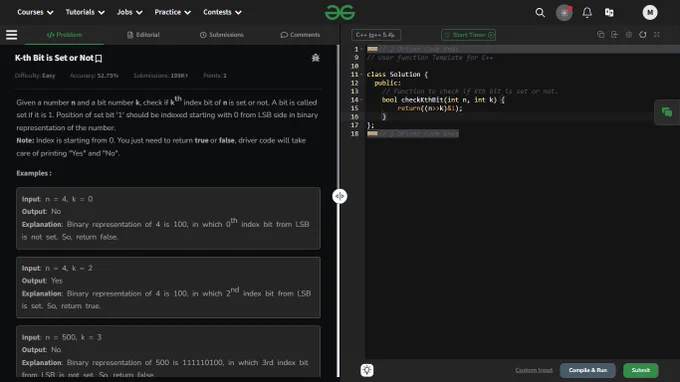Toggle the light/dark theme button in header
This screenshot has width=680, height=382.
point(564,13)
